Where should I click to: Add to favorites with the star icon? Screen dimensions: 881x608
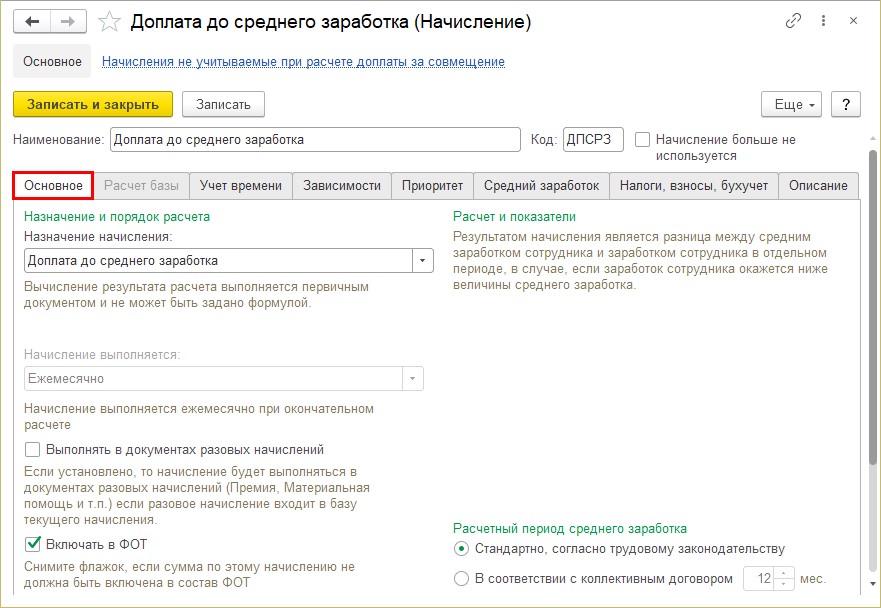tap(109, 22)
